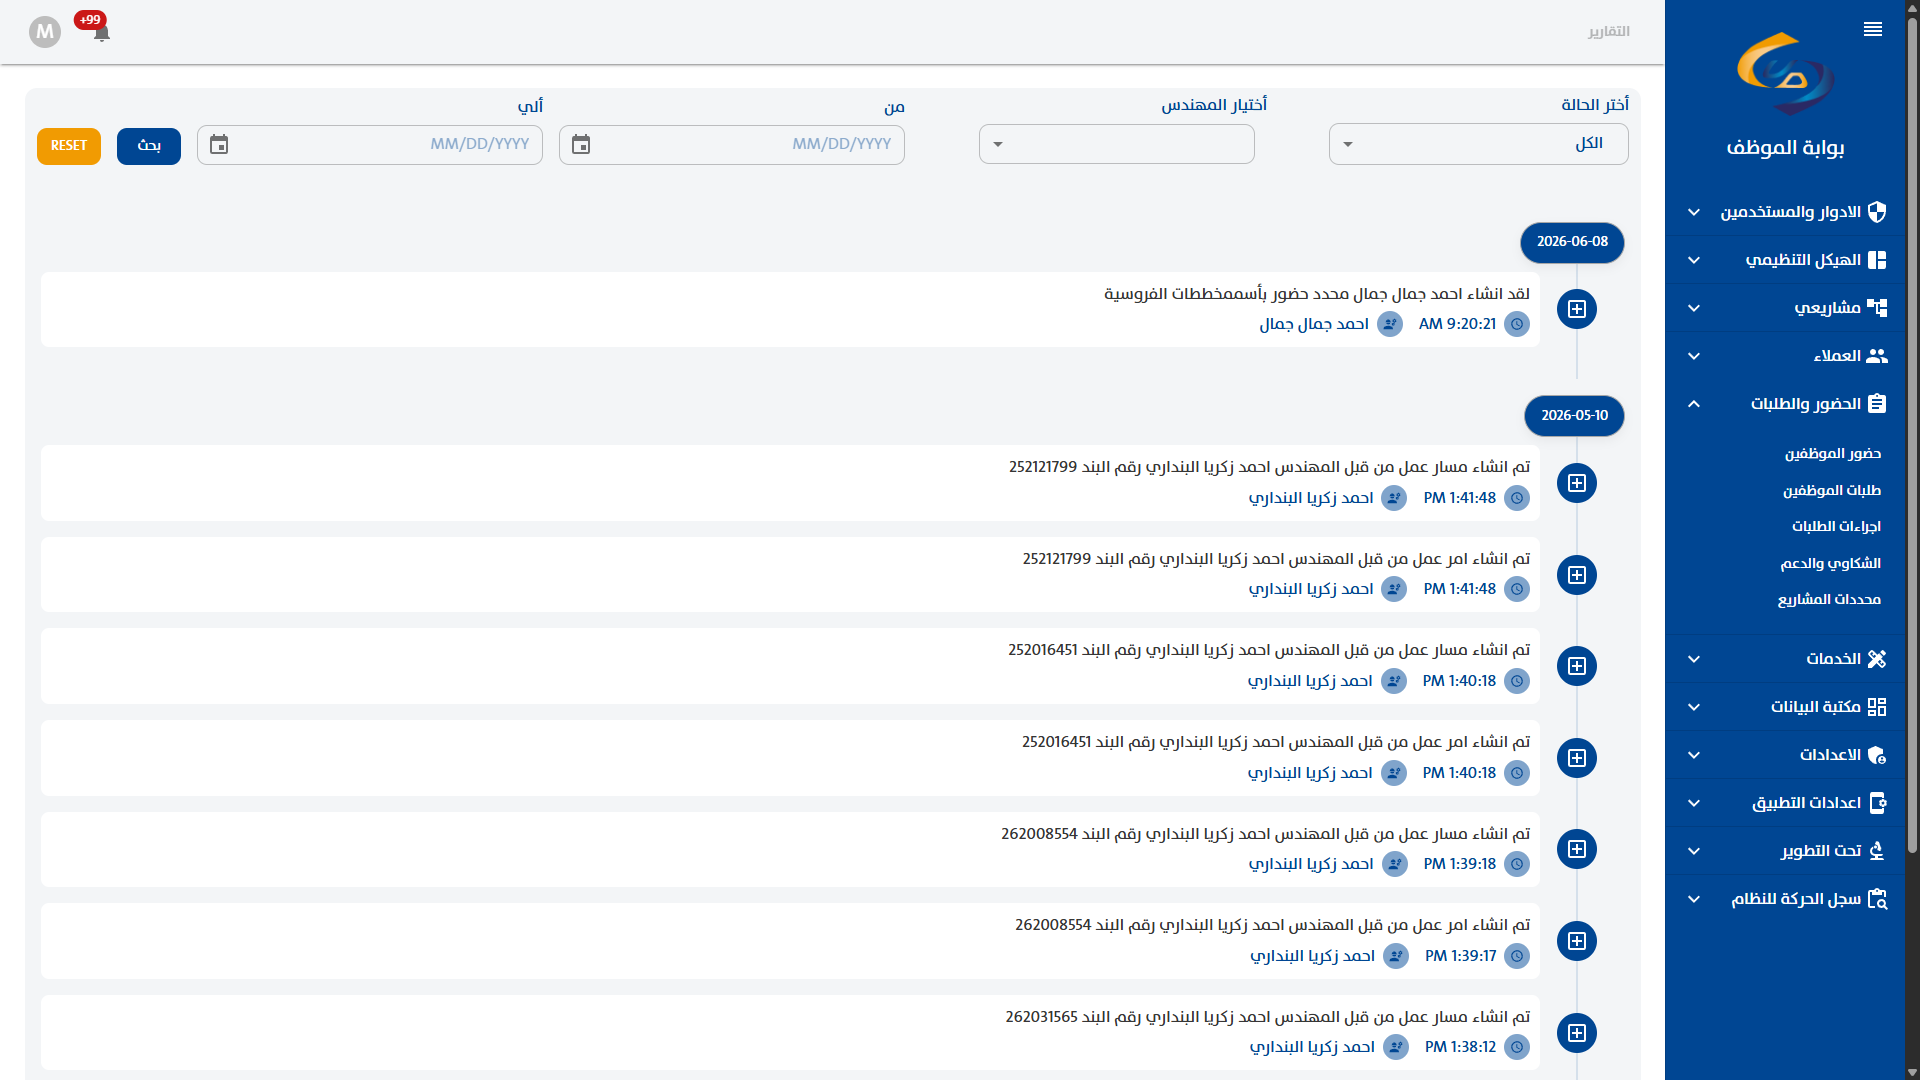Open اجراءات الطلبات submenu item
1920x1080 pixels.
(x=1836, y=526)
